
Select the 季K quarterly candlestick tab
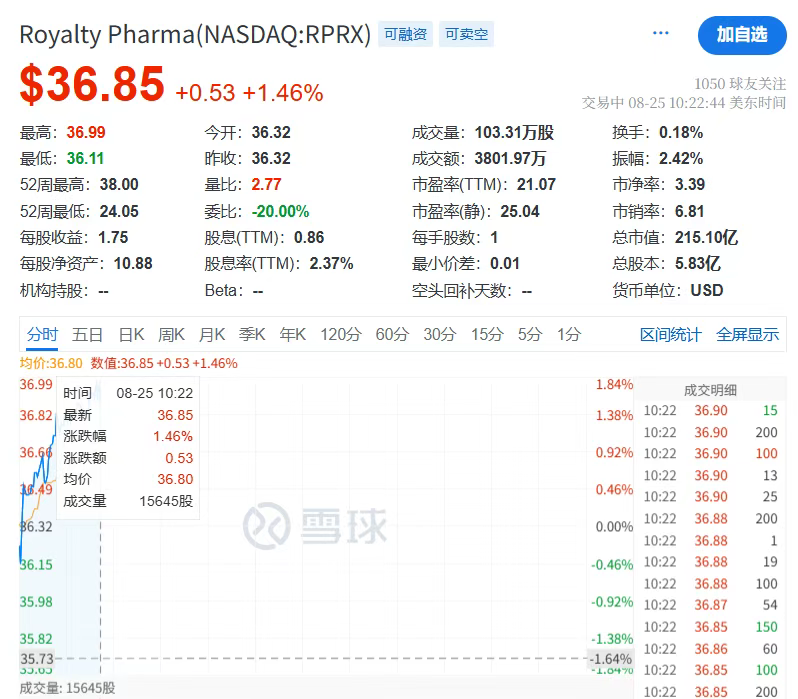click(252, 335)
